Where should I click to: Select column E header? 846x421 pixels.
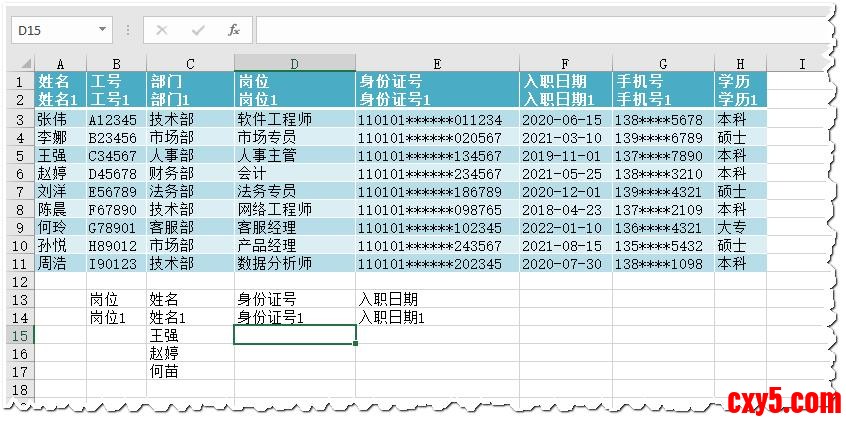point(437,64)
